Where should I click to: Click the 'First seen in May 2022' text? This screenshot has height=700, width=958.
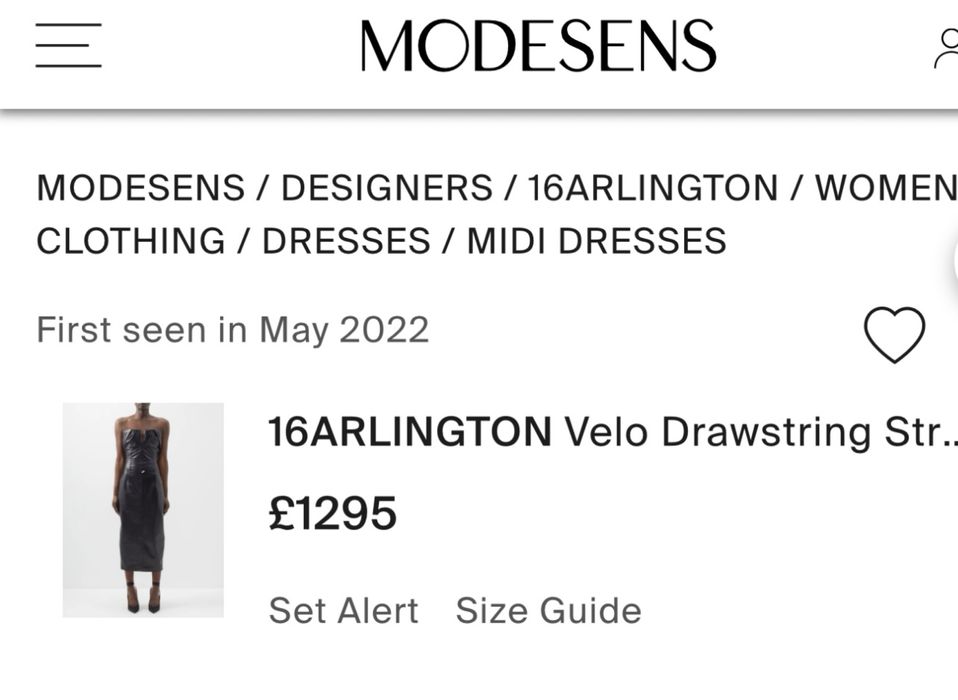click(x=232, y=329)
